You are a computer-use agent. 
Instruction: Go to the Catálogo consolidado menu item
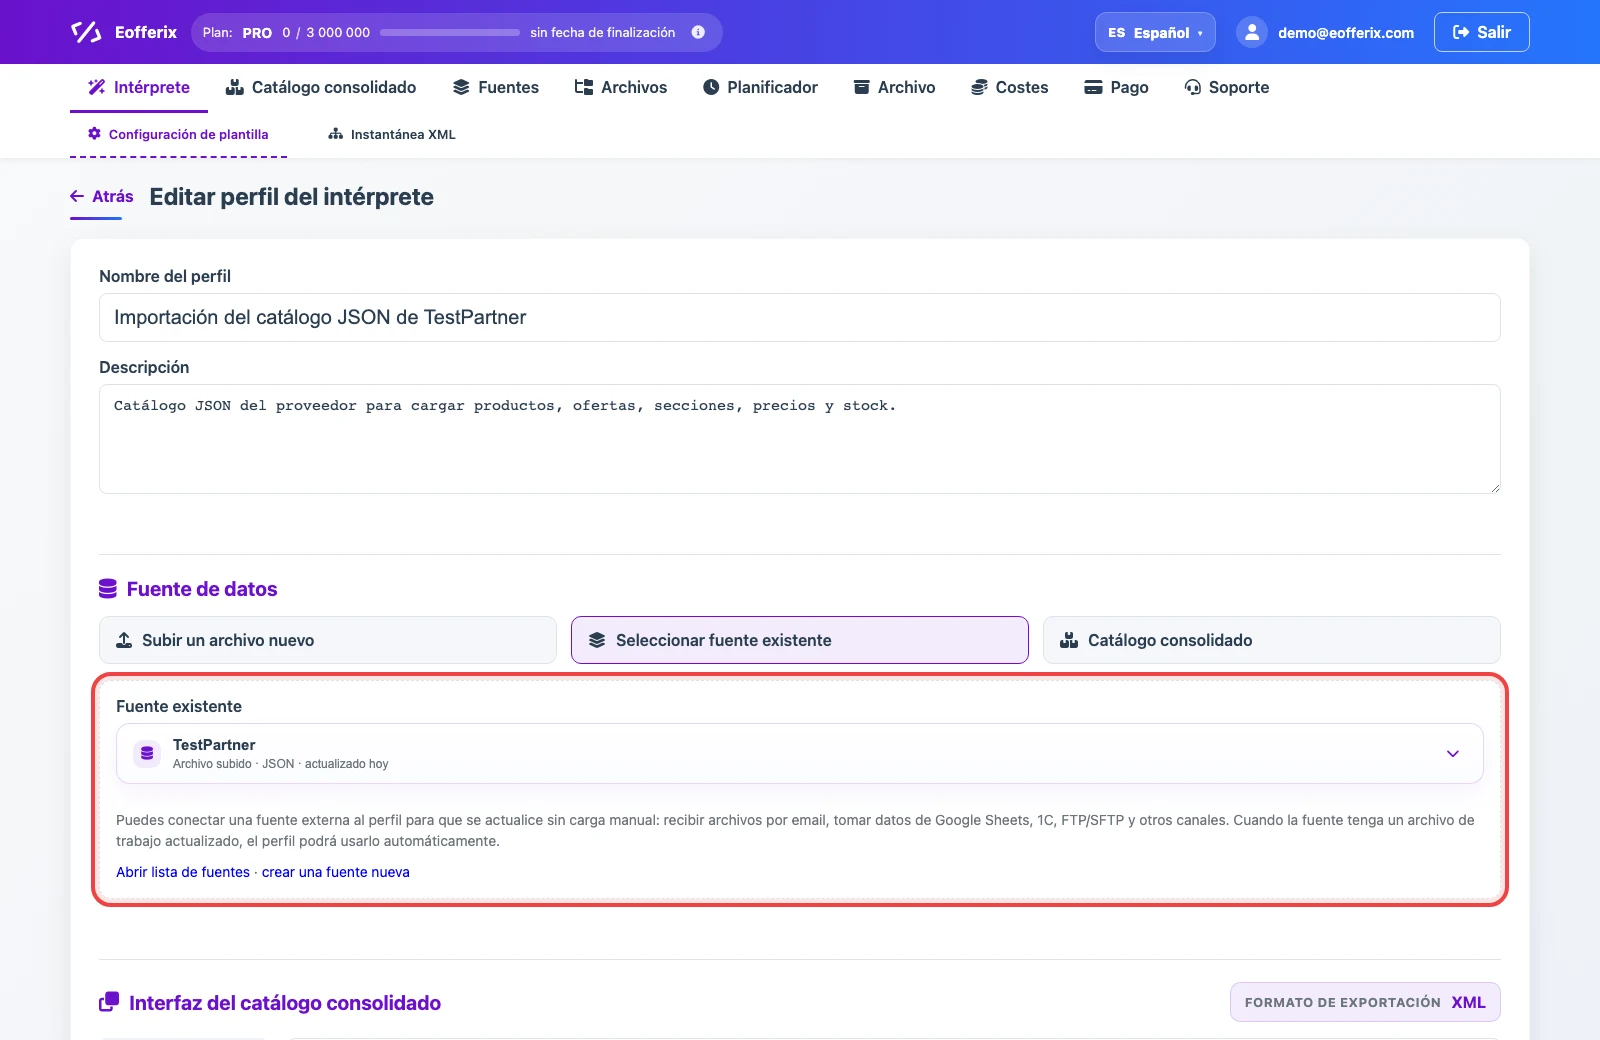321,87
